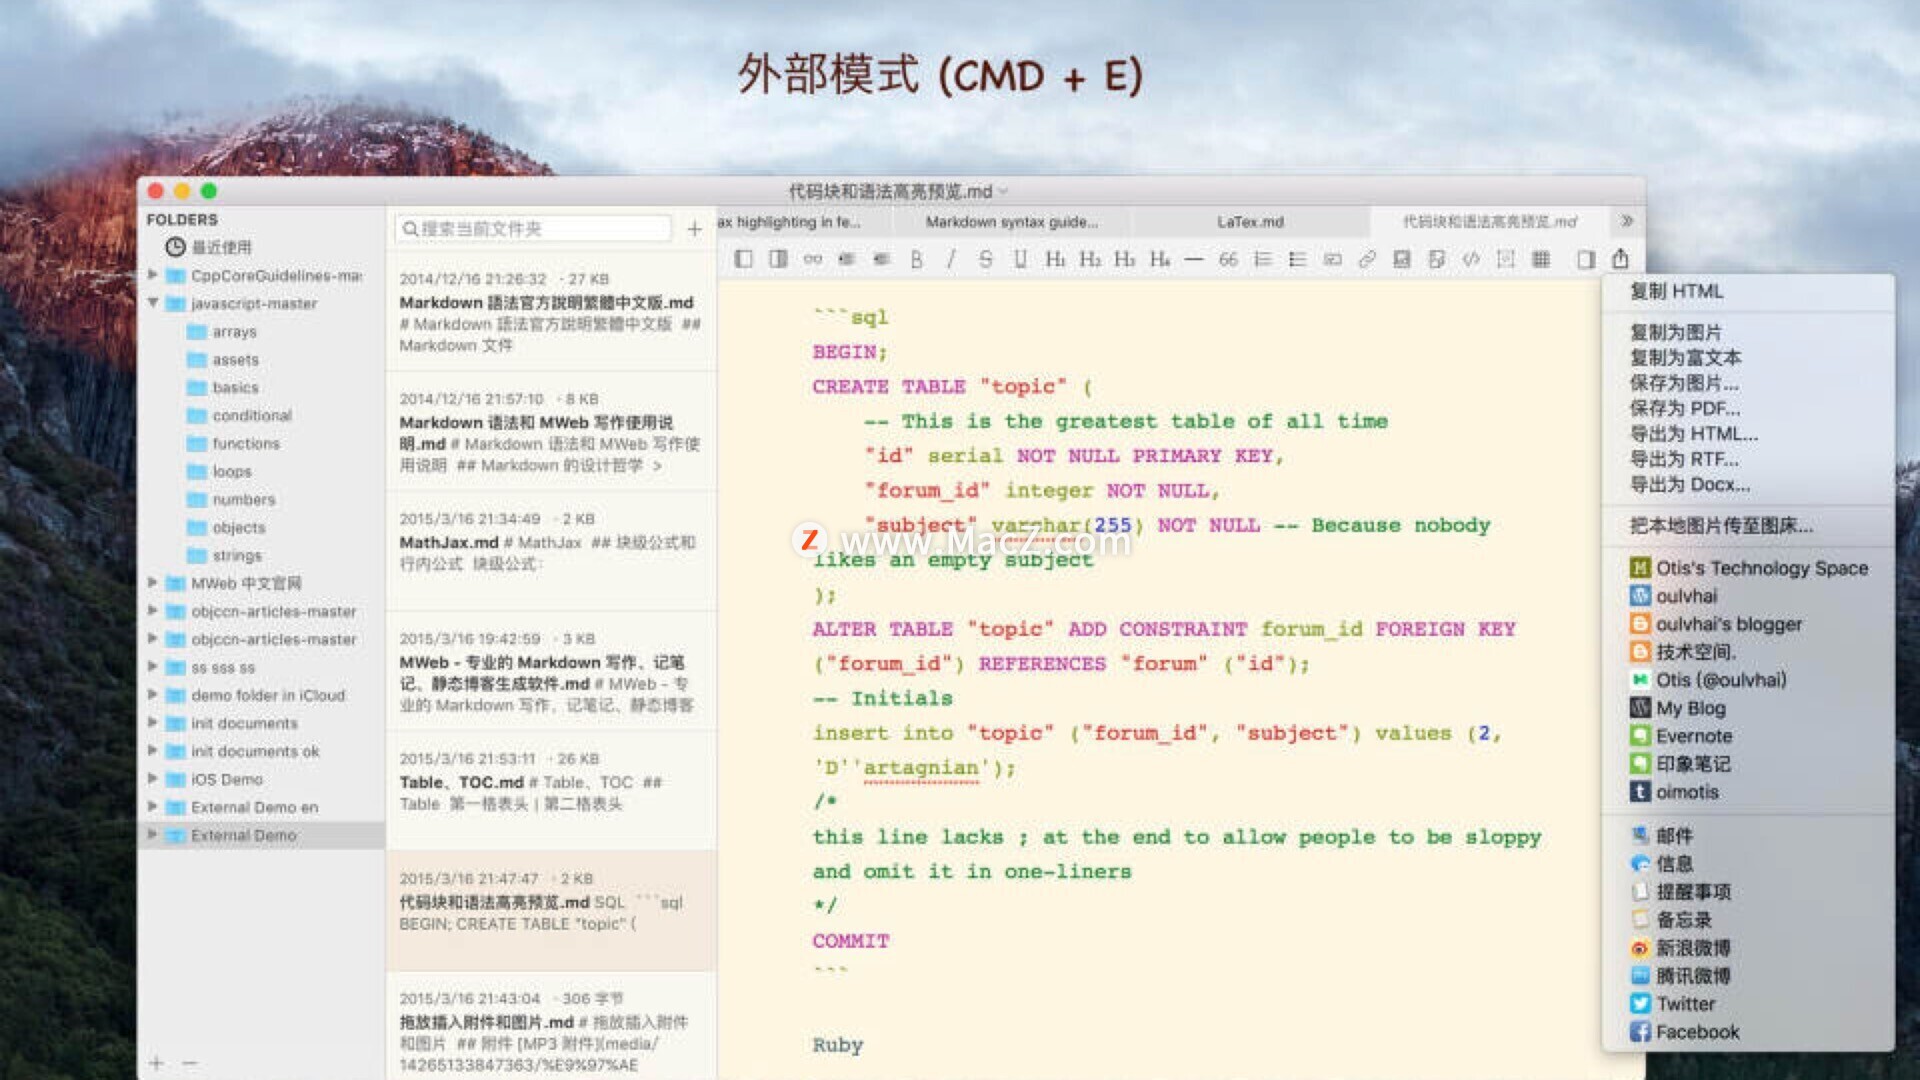The width and height of the screenshot is (1920, 1080).
Task: Publish to Otis's Technology Space
Action: pyautogui.click(x=1749, y=568)
